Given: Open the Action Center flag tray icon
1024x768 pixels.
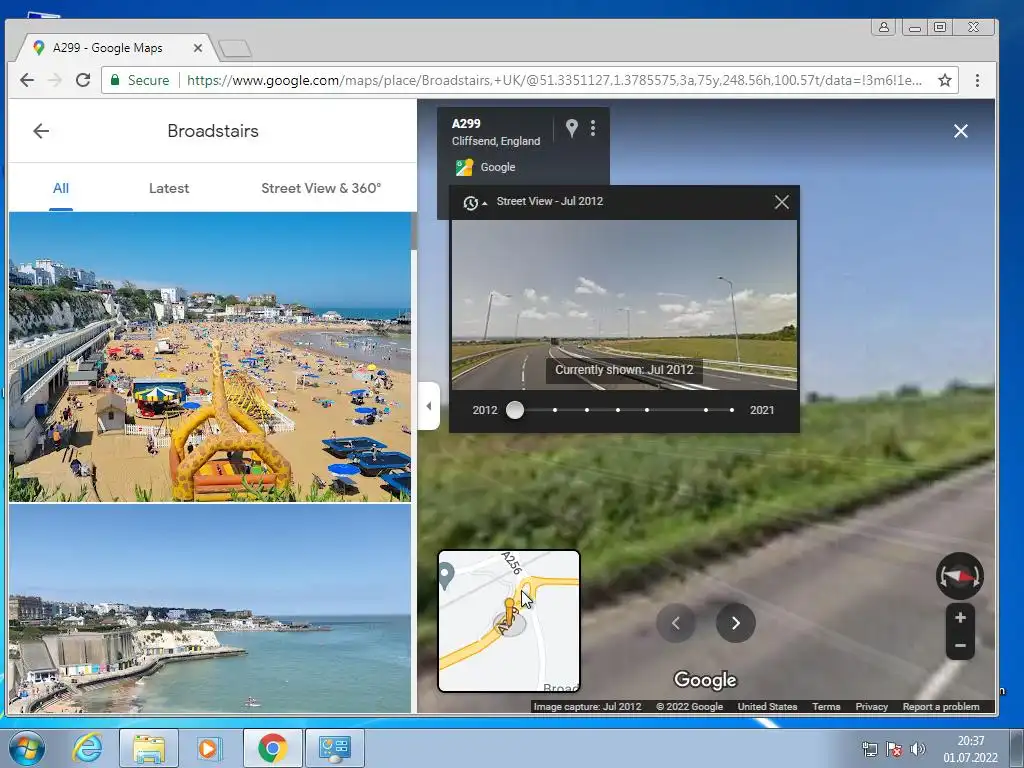Looking at the screenshot, I should coord(894,748).
